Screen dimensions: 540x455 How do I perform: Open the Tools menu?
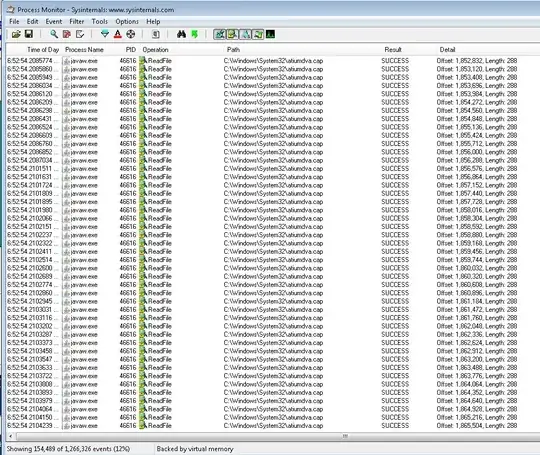pyautogui.click(x=100, y=21)
